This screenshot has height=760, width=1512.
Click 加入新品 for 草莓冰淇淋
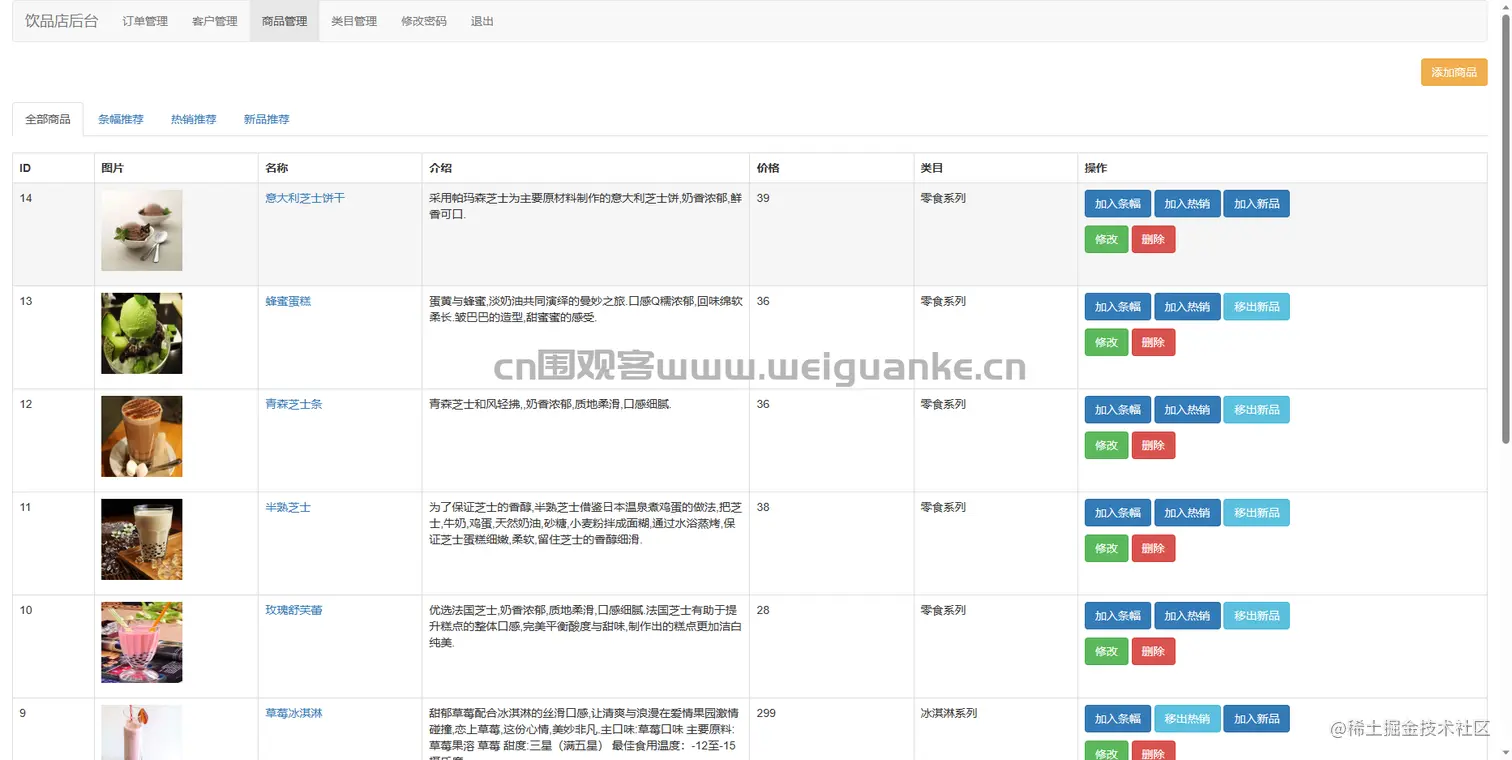pyautogui.click(x=1256, y=719)
